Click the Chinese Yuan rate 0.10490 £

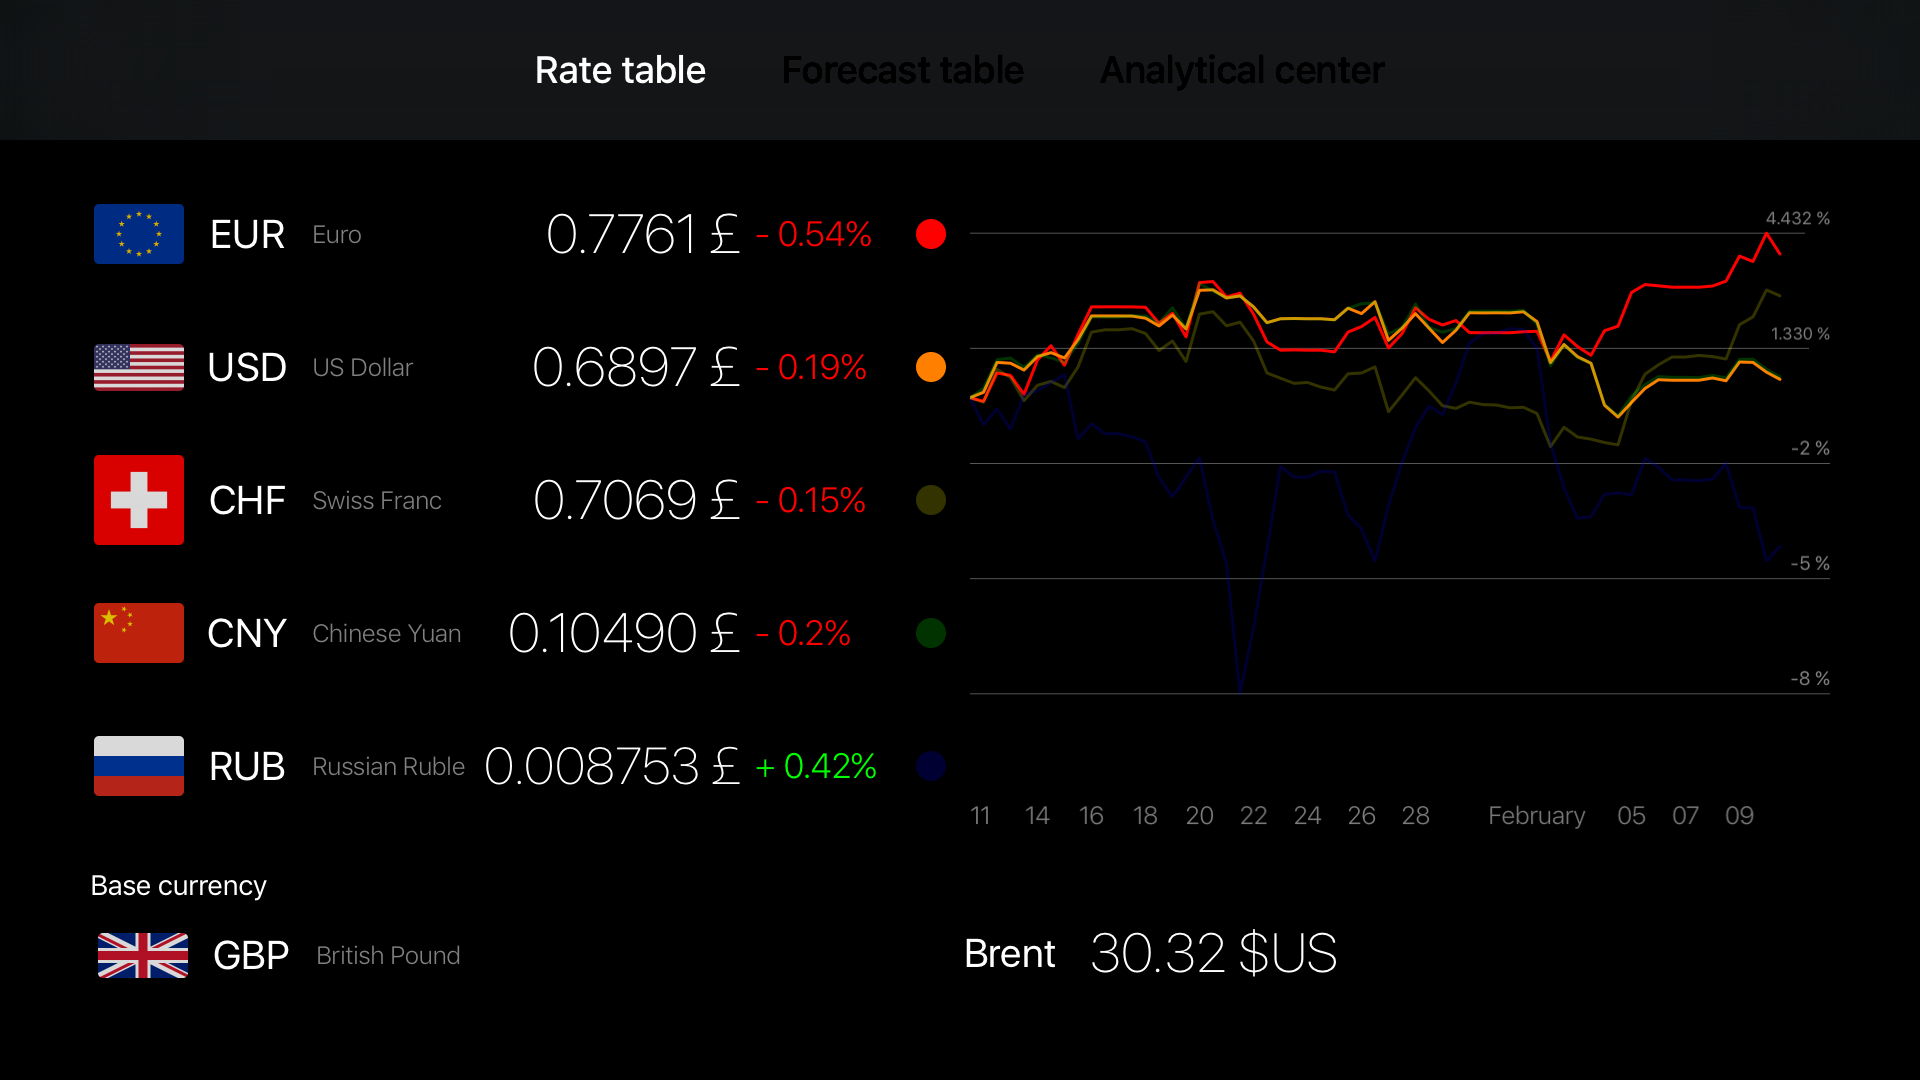coord(624,633)
